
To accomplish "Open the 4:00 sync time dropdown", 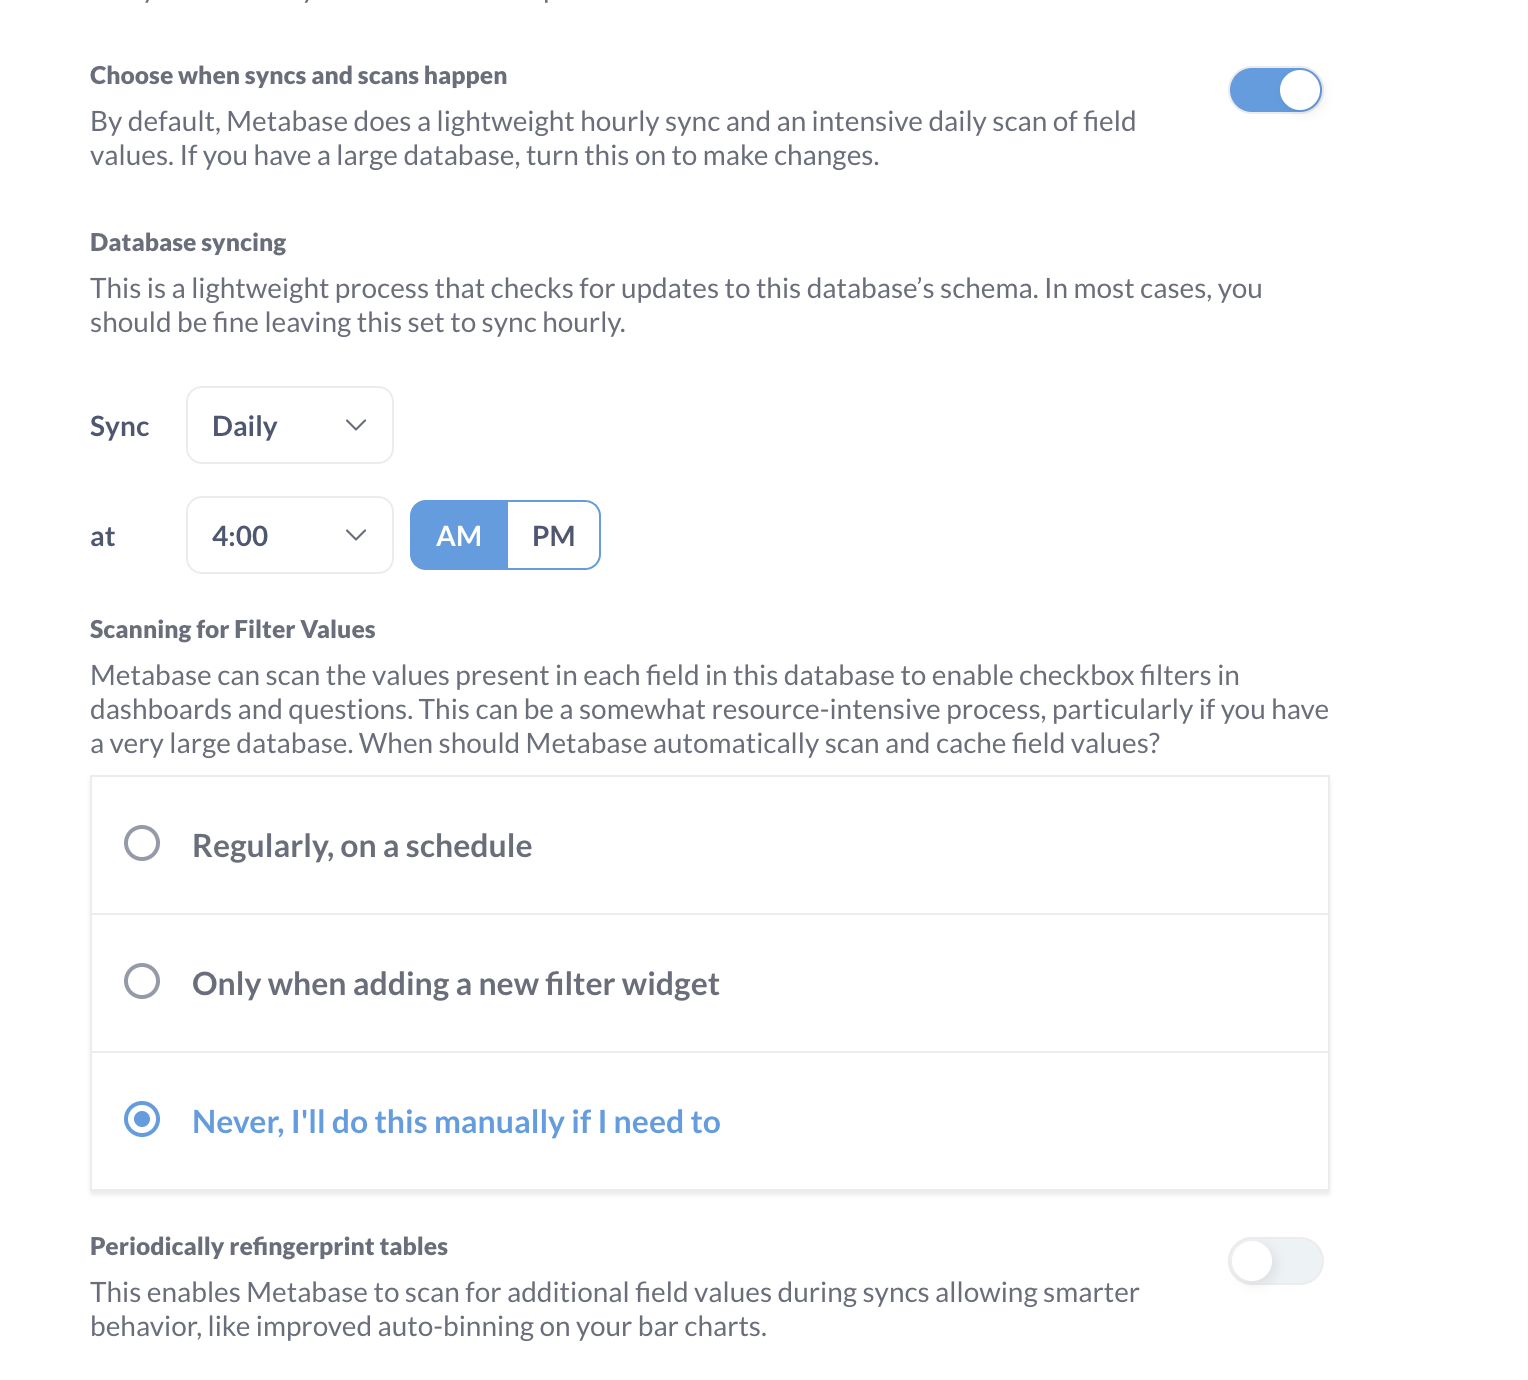I will click(x=289, y=536).
